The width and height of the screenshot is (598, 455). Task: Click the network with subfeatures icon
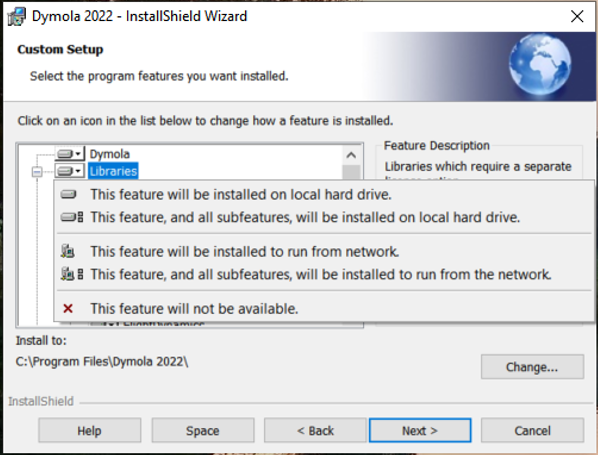pyautogui.click(x=72, y=274)
